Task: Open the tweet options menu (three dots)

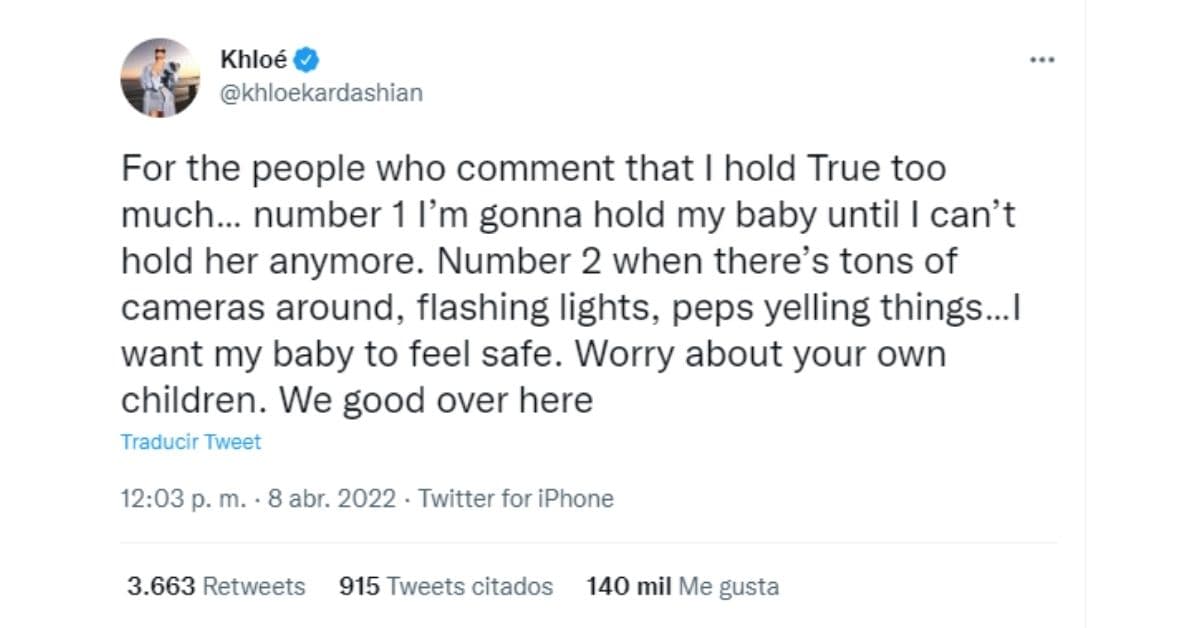Action: coord(1043,60)
